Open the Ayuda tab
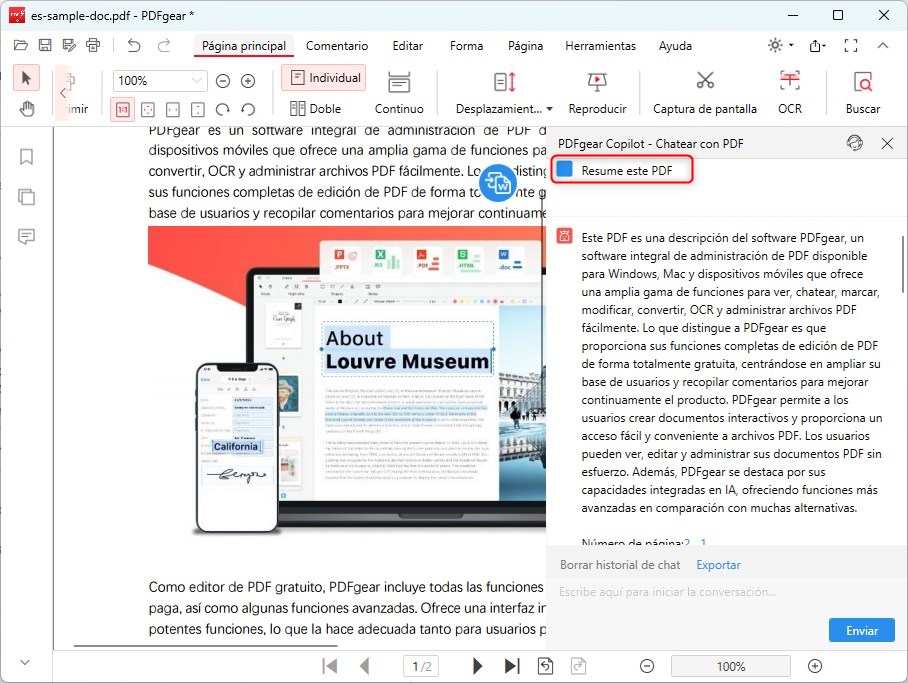Screen dimensions: 908x683 point(675,46)
